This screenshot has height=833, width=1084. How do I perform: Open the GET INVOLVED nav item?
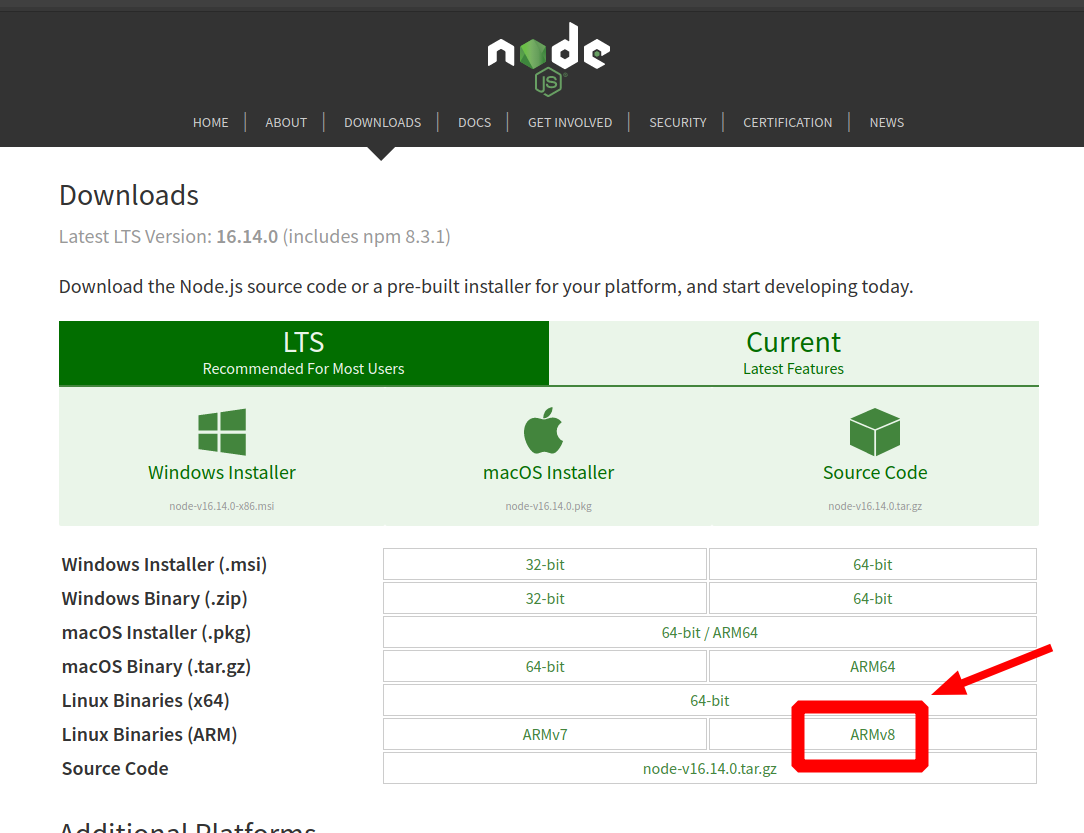click(x=570, y=122)
